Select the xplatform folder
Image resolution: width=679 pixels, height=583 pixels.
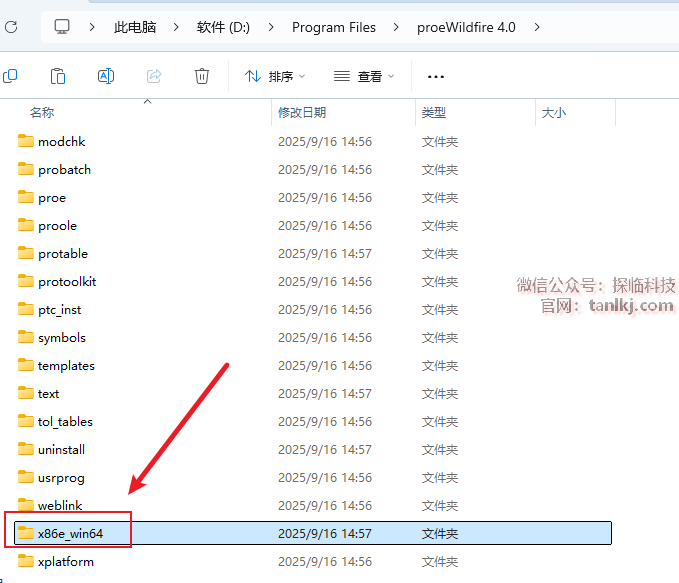(65, 562)
